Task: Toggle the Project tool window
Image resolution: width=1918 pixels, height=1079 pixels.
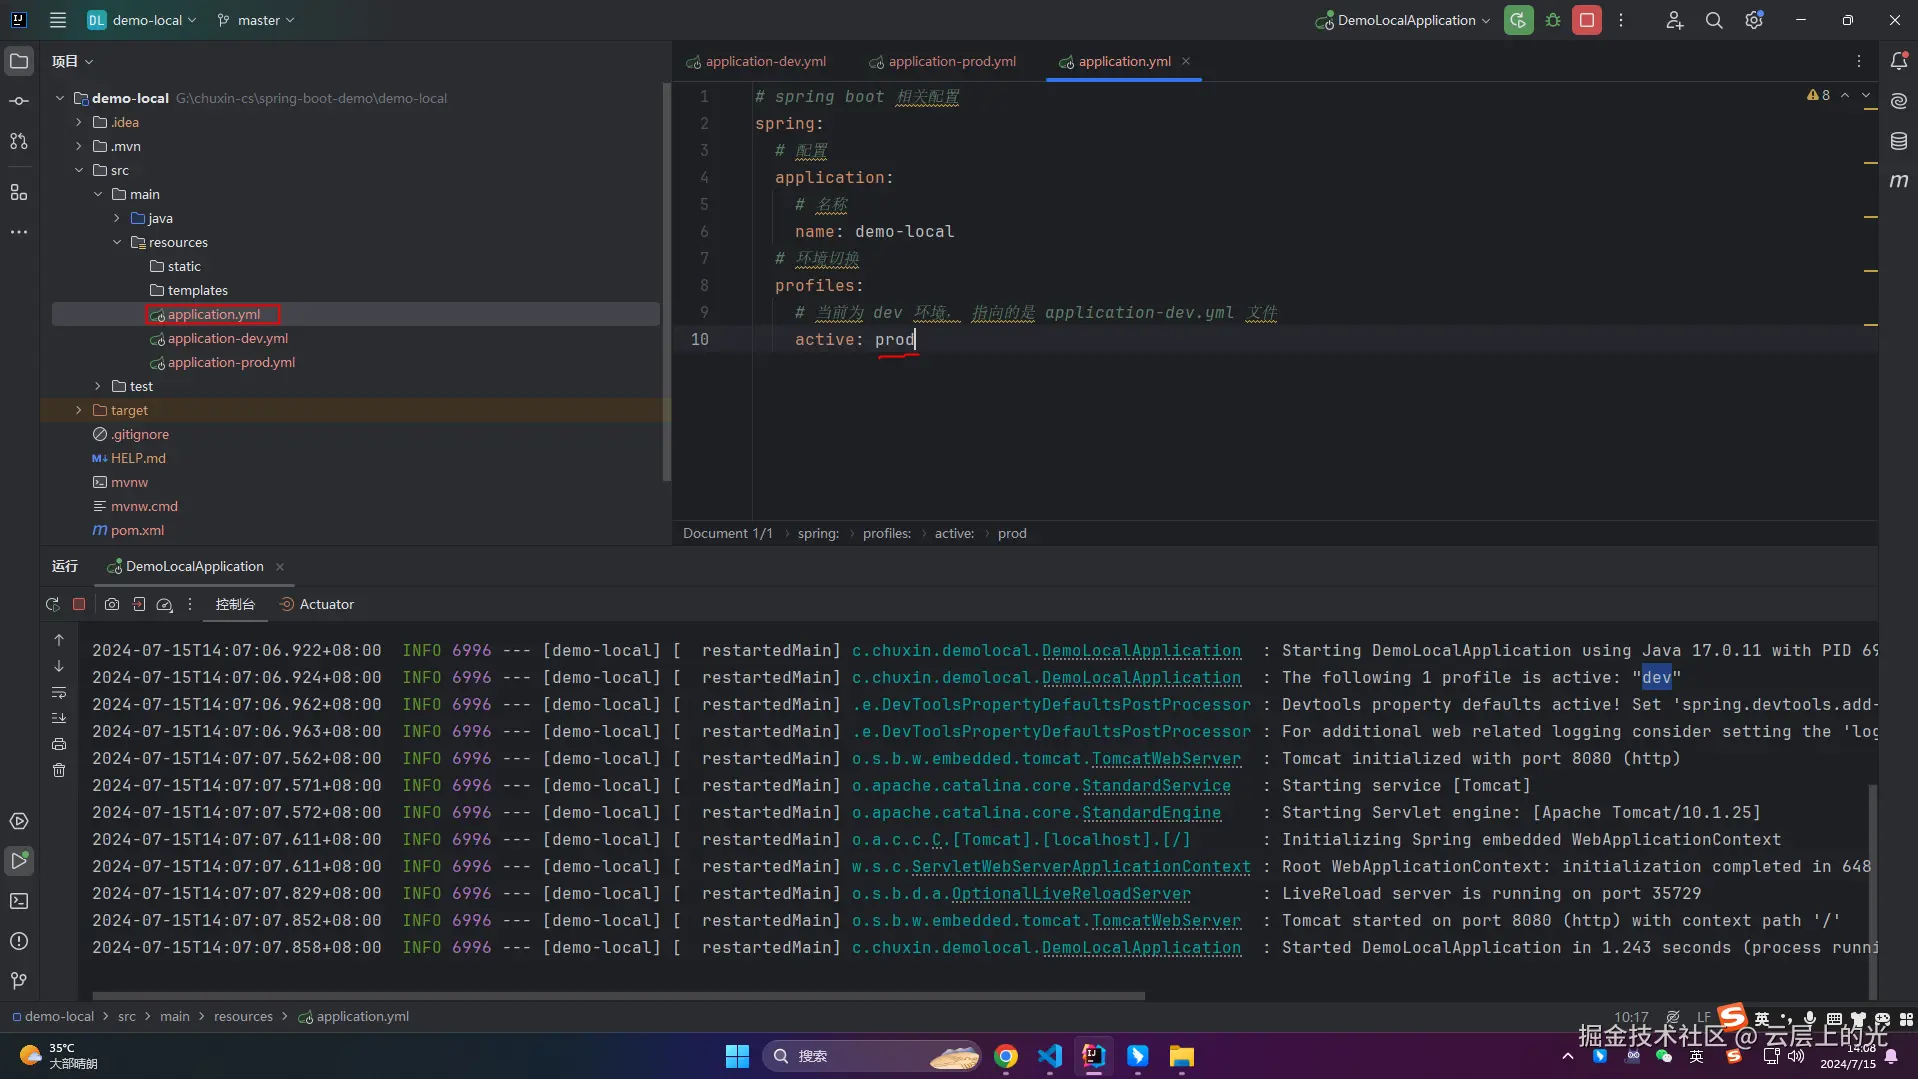Action: coord(19,61)
